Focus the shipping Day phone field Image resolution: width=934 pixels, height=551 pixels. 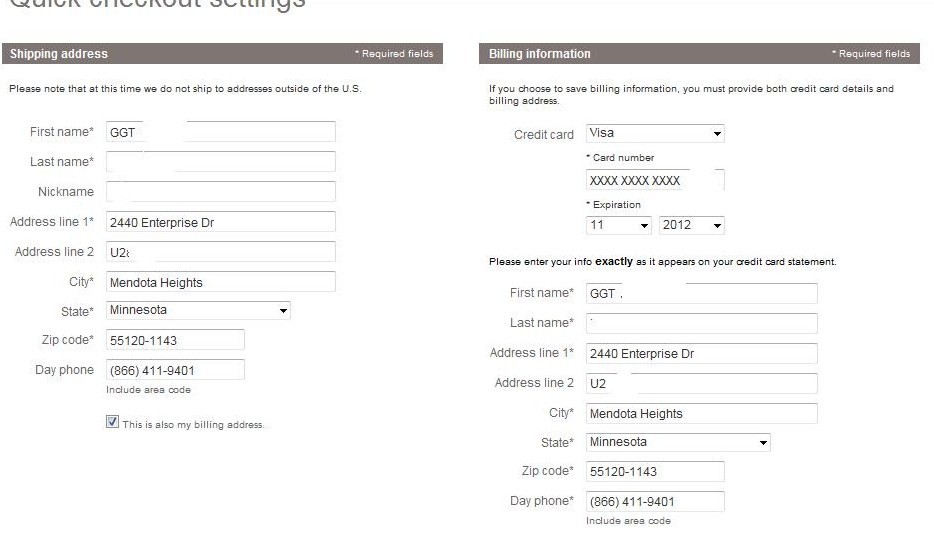coord(175,370)
